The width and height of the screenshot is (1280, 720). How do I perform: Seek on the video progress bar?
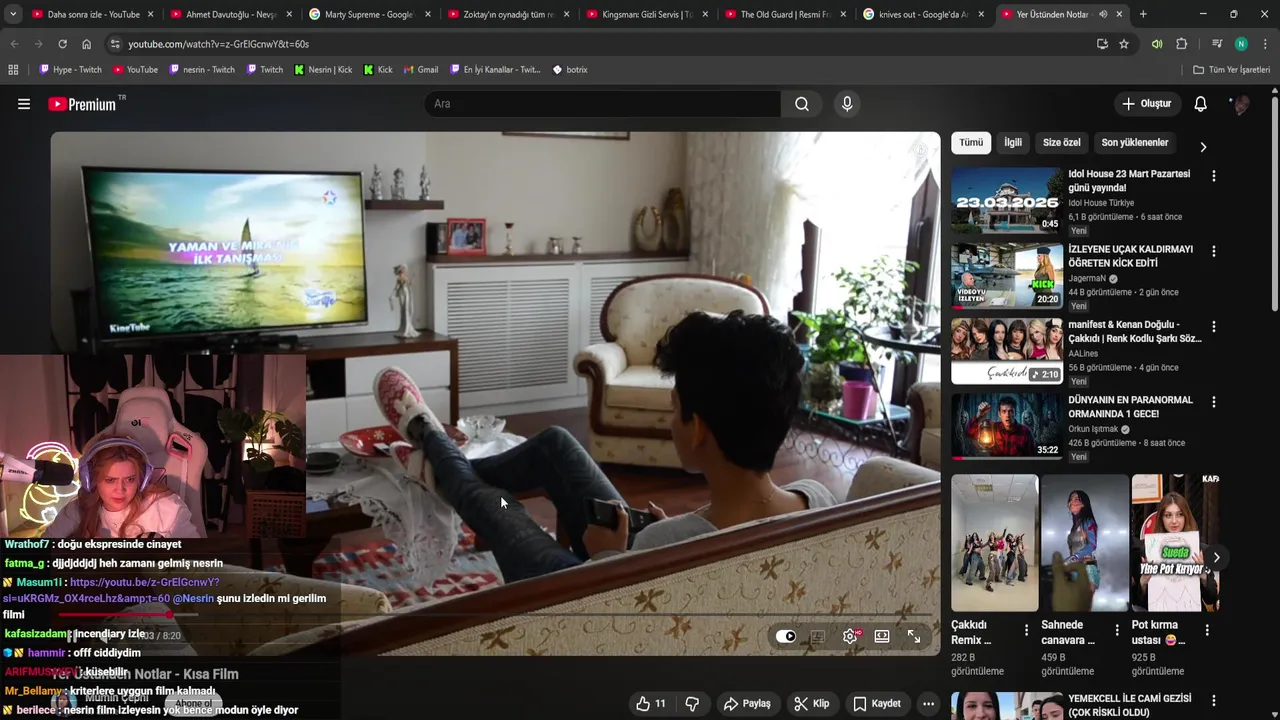tap(496, 614)
